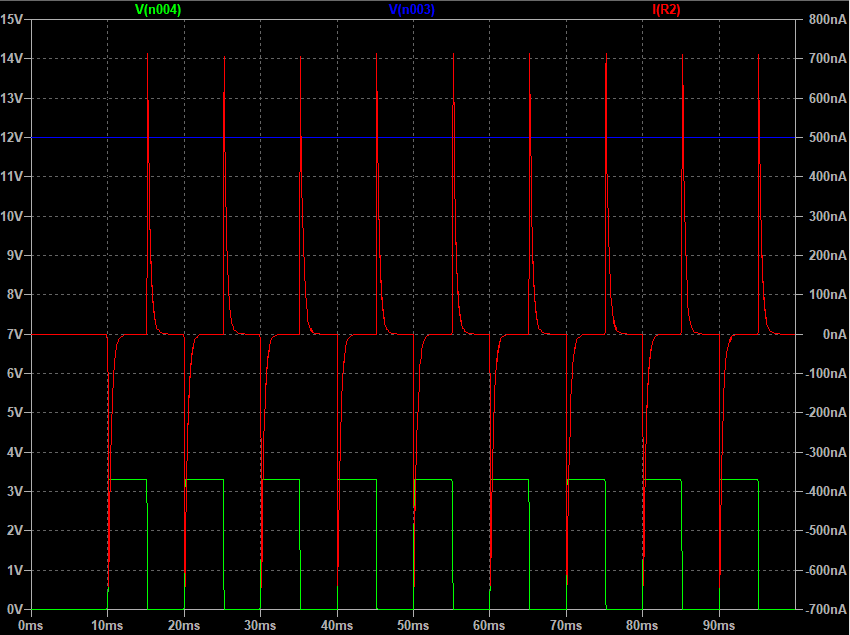The width and height of the screenshot is (850, 635).
Task: Select the 90ms label on time axis
Action: pos(719,625)
